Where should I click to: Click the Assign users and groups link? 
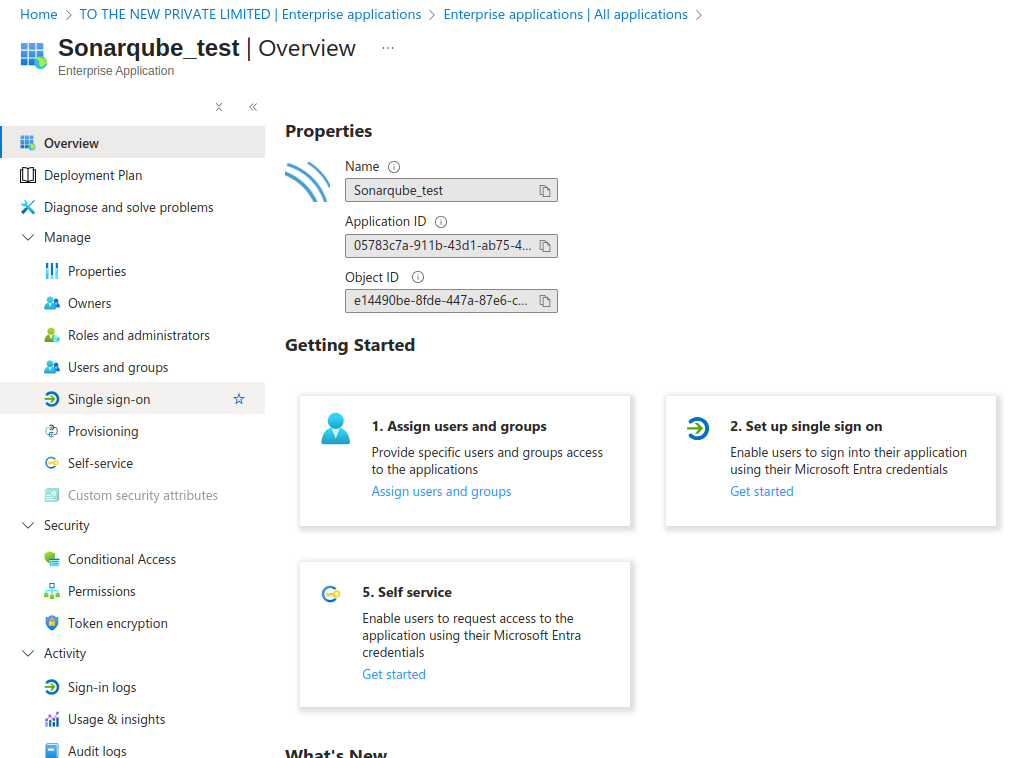coord(441,491)
